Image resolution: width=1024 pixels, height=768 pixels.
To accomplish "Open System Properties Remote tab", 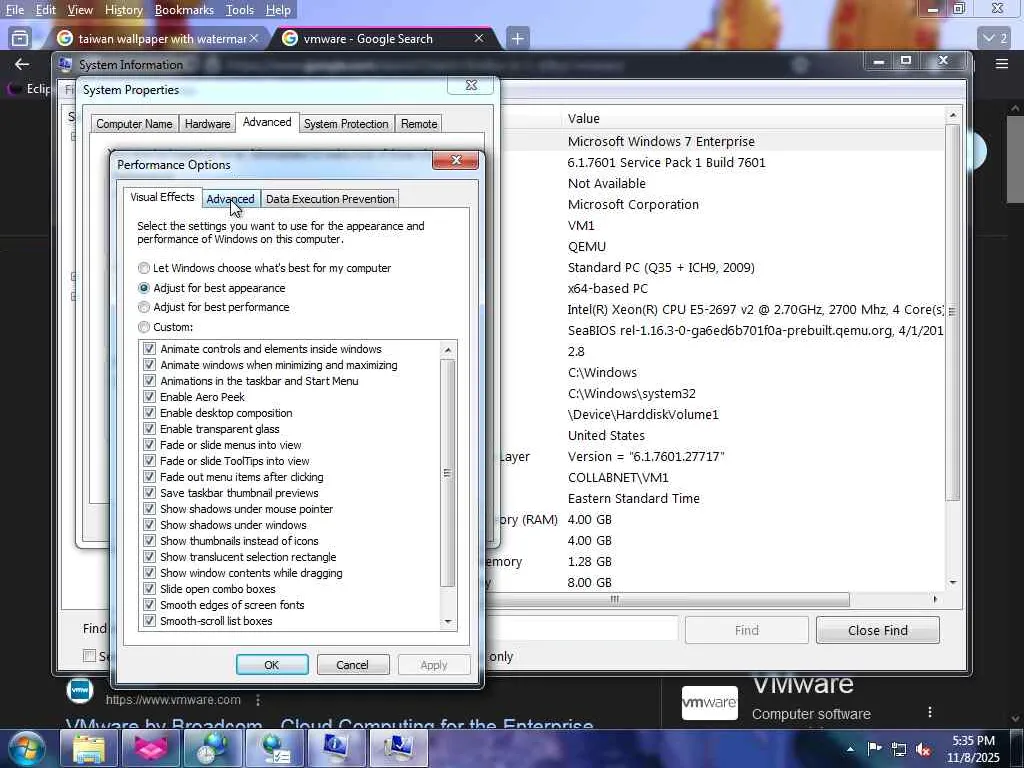I will tap(419, 123).
